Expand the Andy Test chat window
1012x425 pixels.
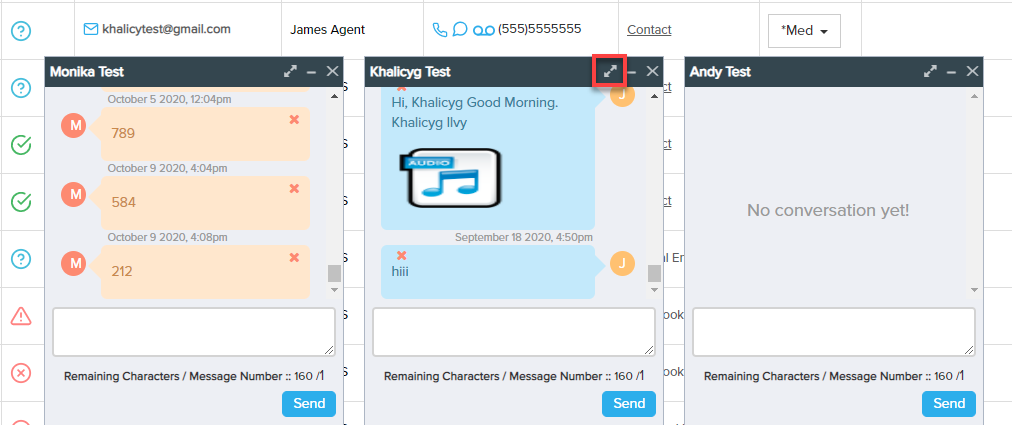tap(930, 71)
